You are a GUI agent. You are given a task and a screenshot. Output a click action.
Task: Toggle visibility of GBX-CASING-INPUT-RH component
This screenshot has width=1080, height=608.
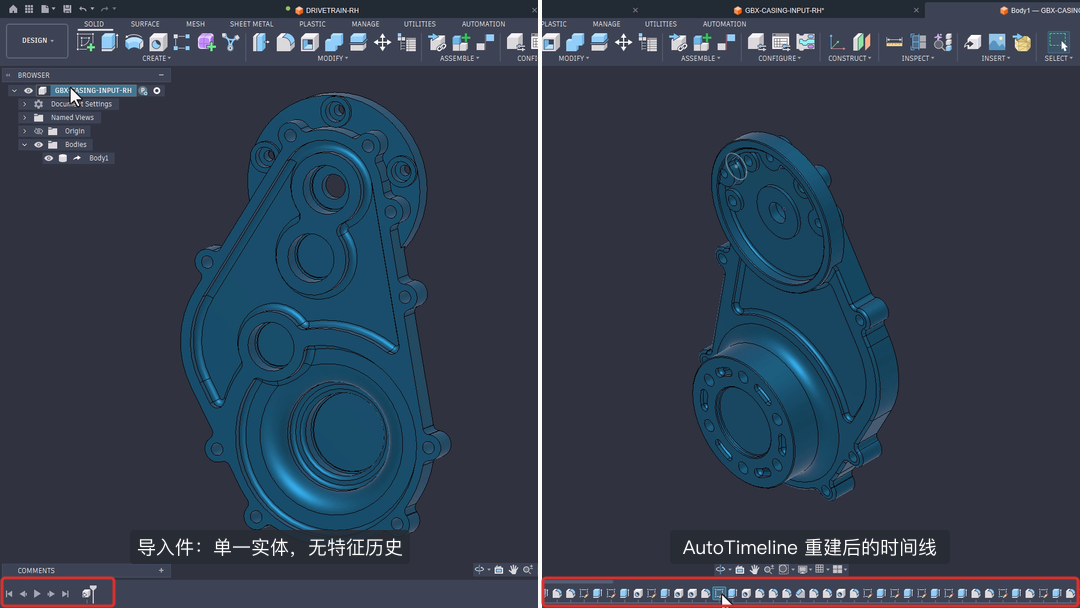28,90
